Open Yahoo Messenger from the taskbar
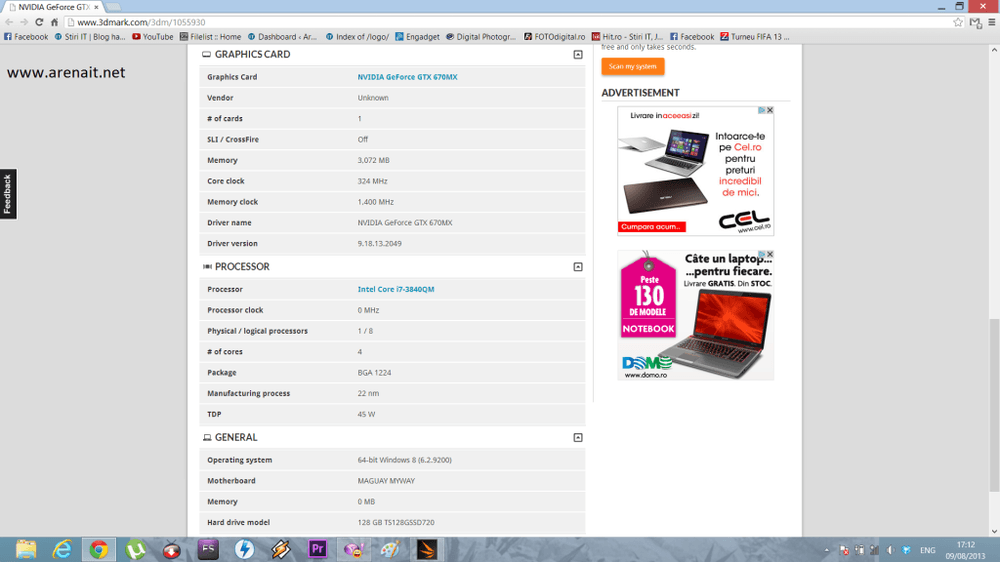Screen dimensions: 1000x562 tap(353, 549)
